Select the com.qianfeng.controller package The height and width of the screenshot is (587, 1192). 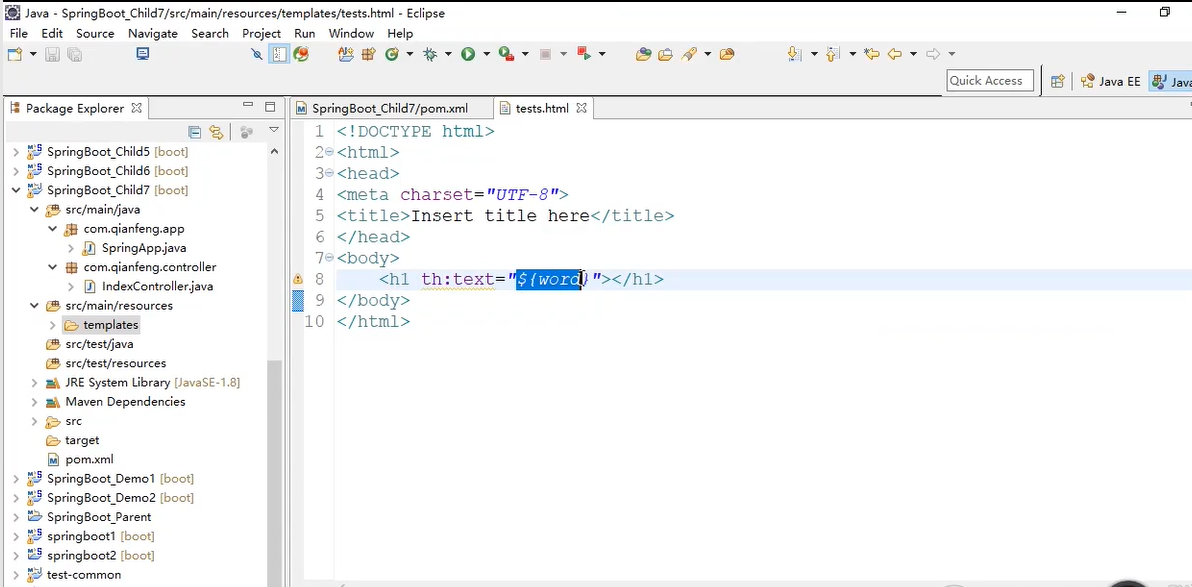(150, 267)
